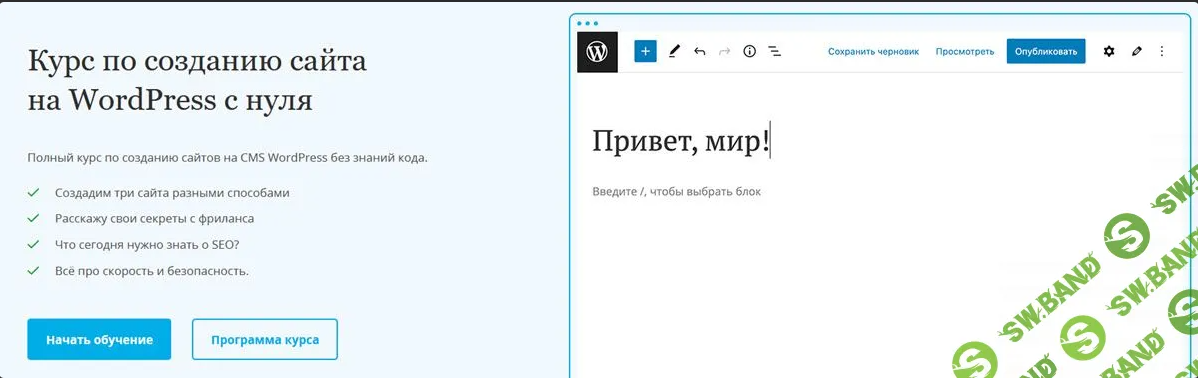The image size is (1198, 378).
Task: Click the WordPress logo icon
Action: (597, 52)
